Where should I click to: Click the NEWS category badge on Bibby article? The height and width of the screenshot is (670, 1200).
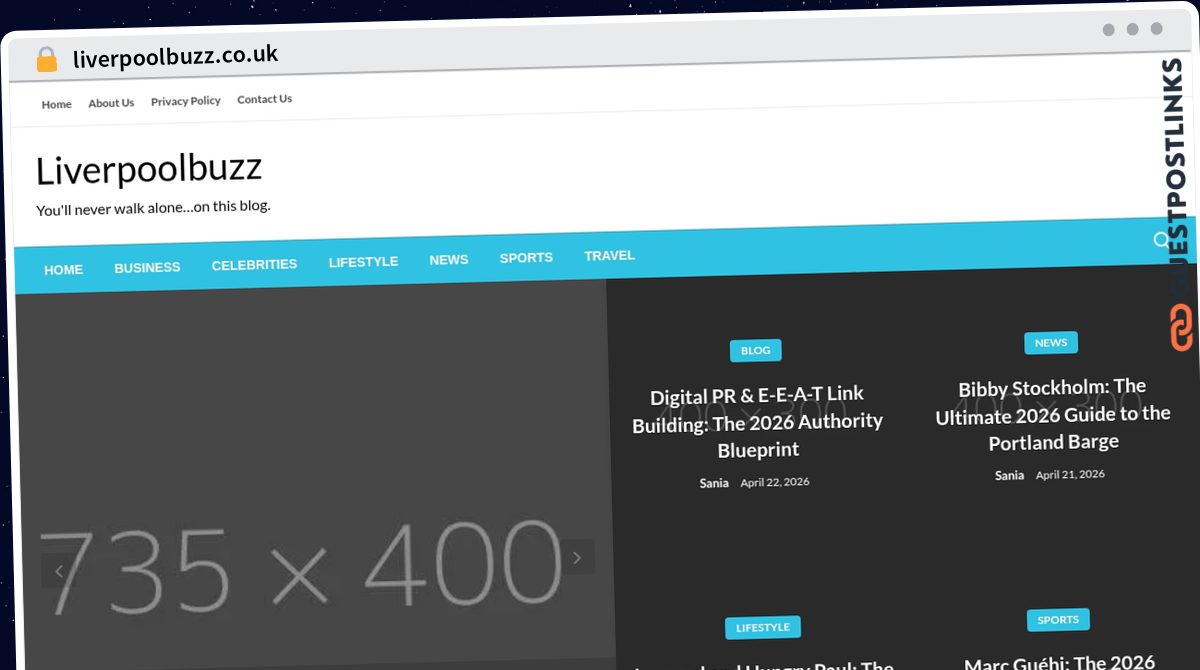(1051, 342)
